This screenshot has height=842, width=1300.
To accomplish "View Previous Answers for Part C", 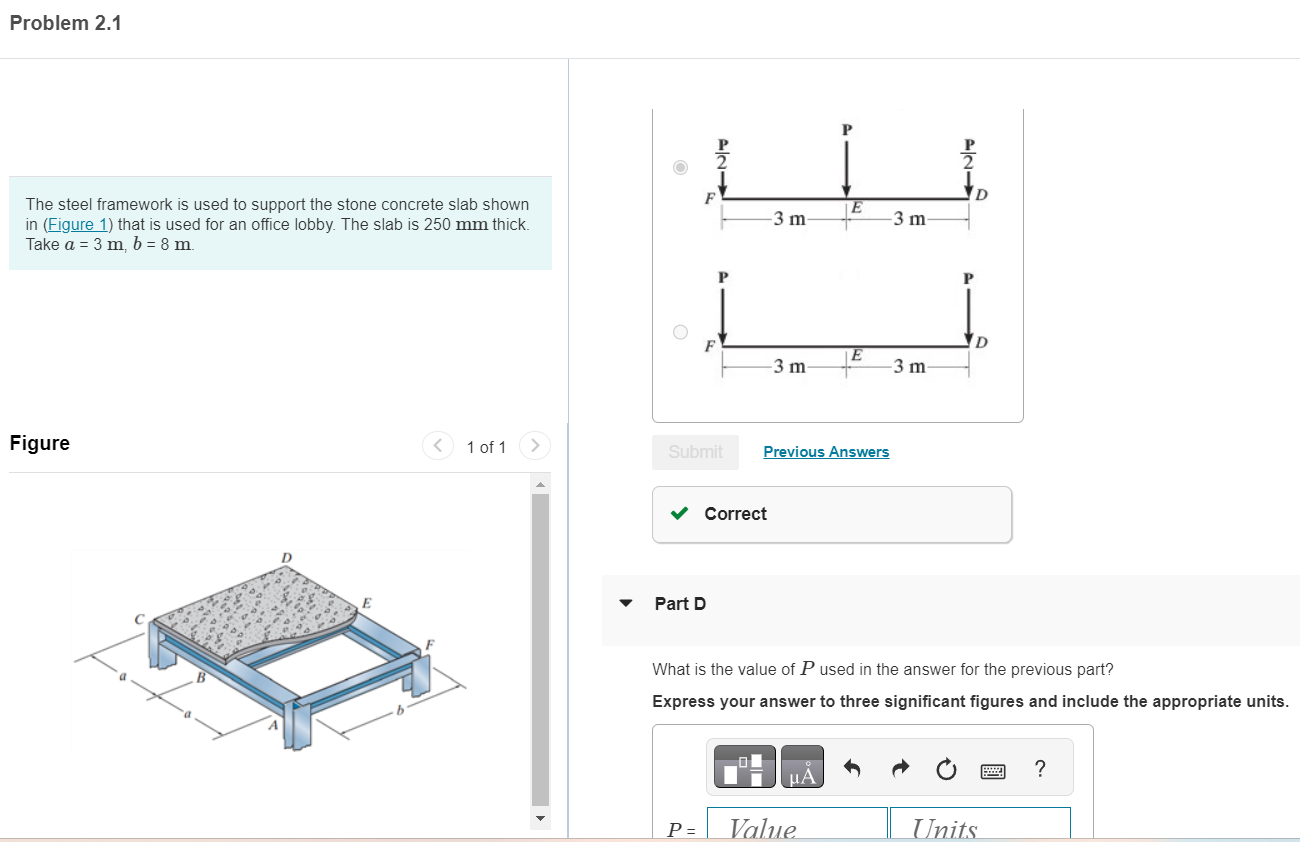I will 825,451.
